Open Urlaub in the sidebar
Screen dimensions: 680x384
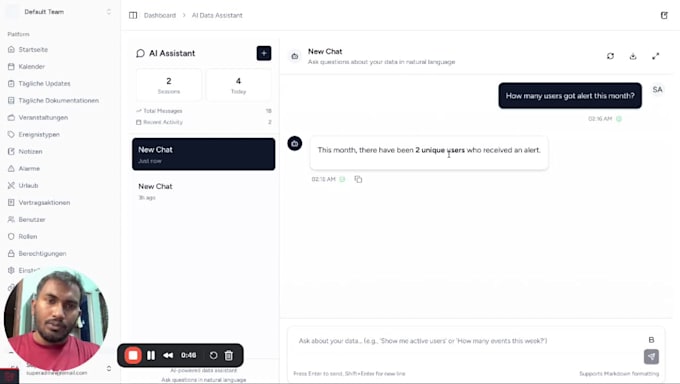tap(28, 185)
